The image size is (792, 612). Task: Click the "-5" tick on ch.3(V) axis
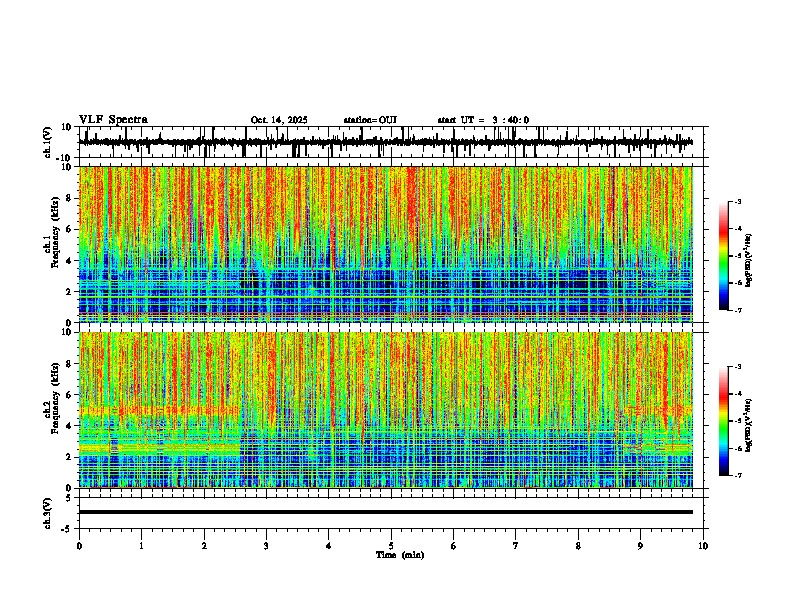point(67,529)
